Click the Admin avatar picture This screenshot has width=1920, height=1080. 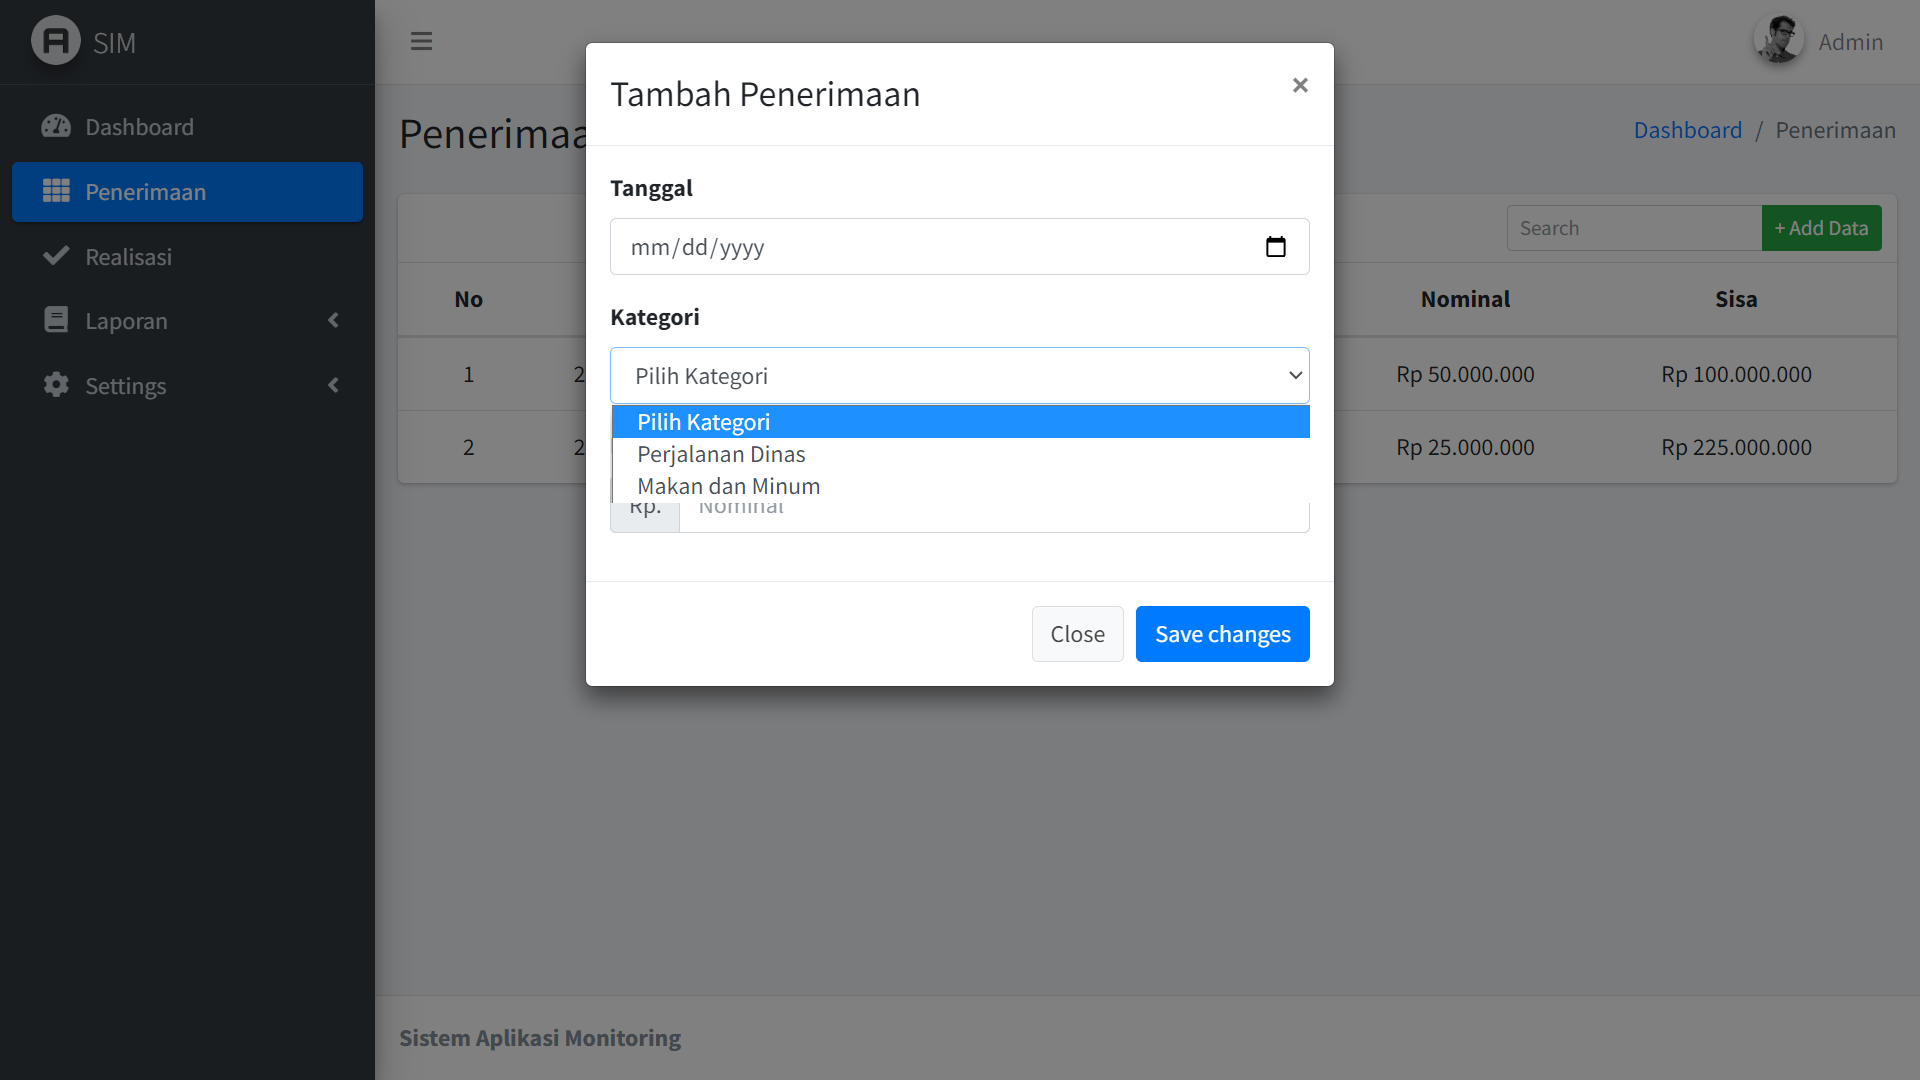click(x=1778, y=41)
